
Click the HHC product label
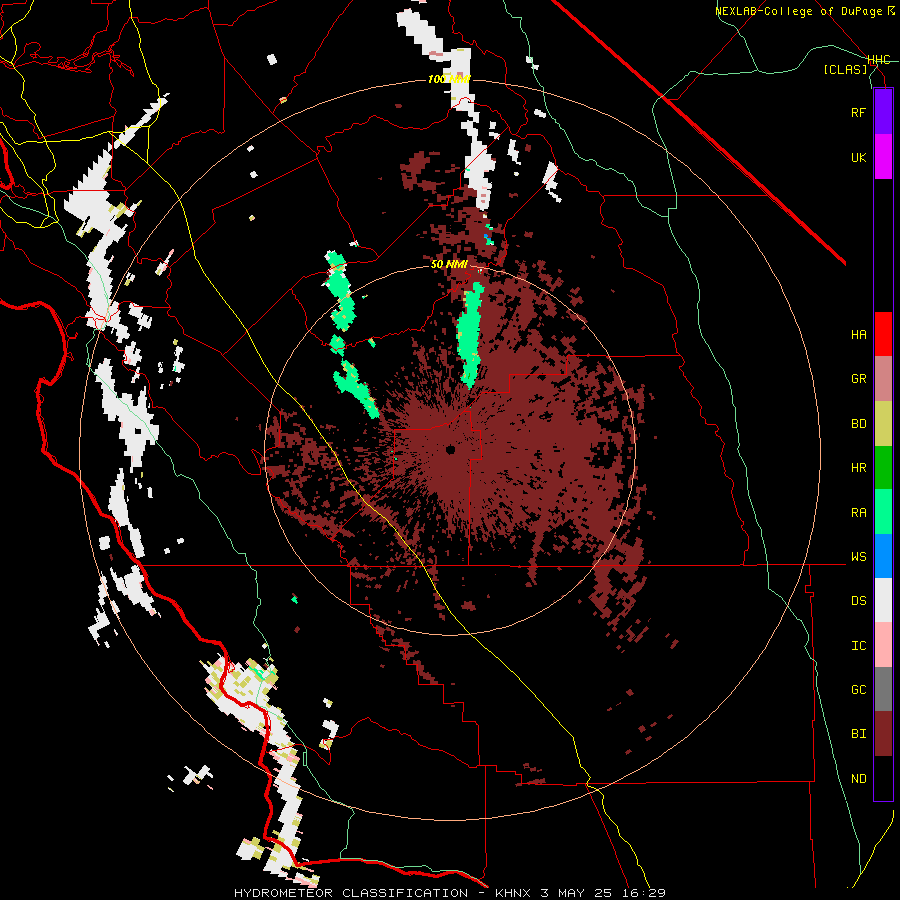coord(878,60)
